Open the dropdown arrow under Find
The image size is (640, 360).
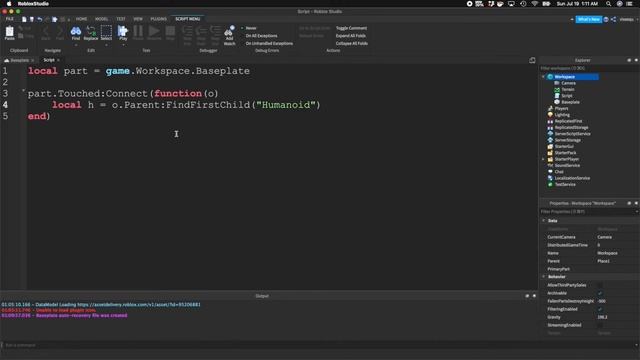[x=76, y=45]
